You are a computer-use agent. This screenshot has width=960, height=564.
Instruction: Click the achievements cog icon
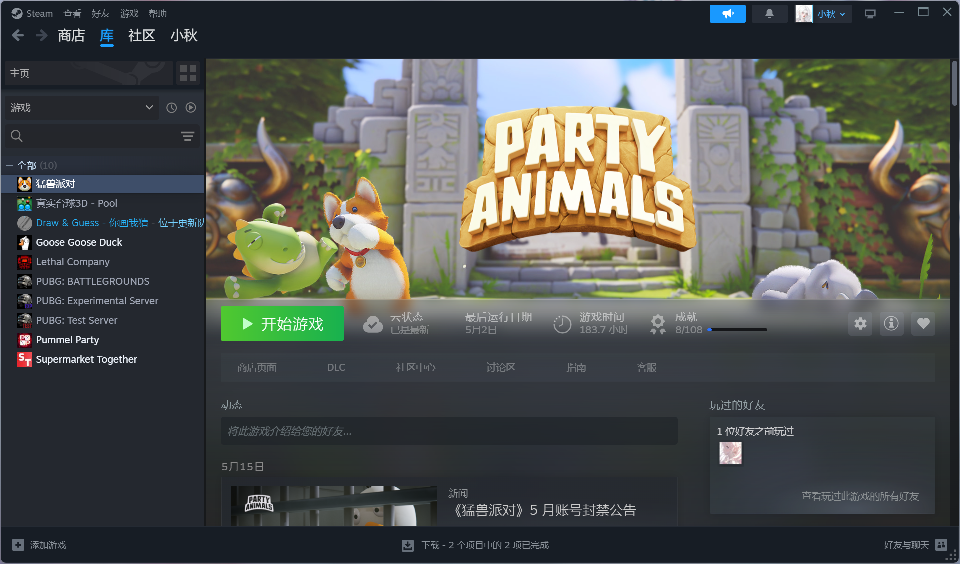click(658, 324)
